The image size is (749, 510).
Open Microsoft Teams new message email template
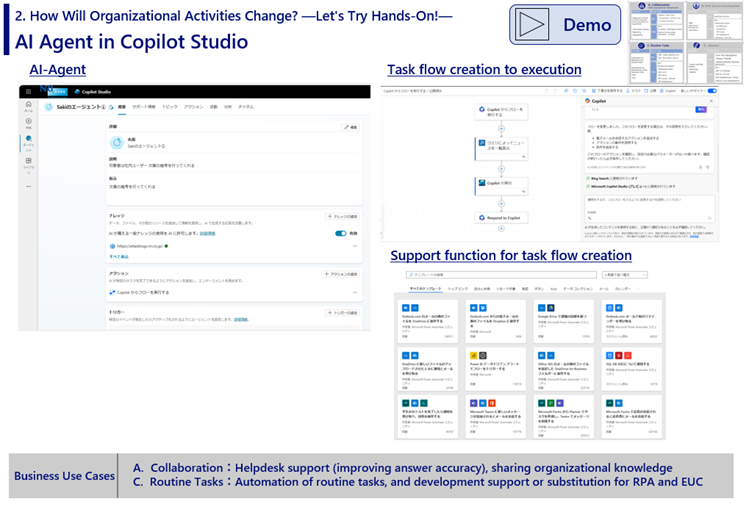[x=496, y=417]
